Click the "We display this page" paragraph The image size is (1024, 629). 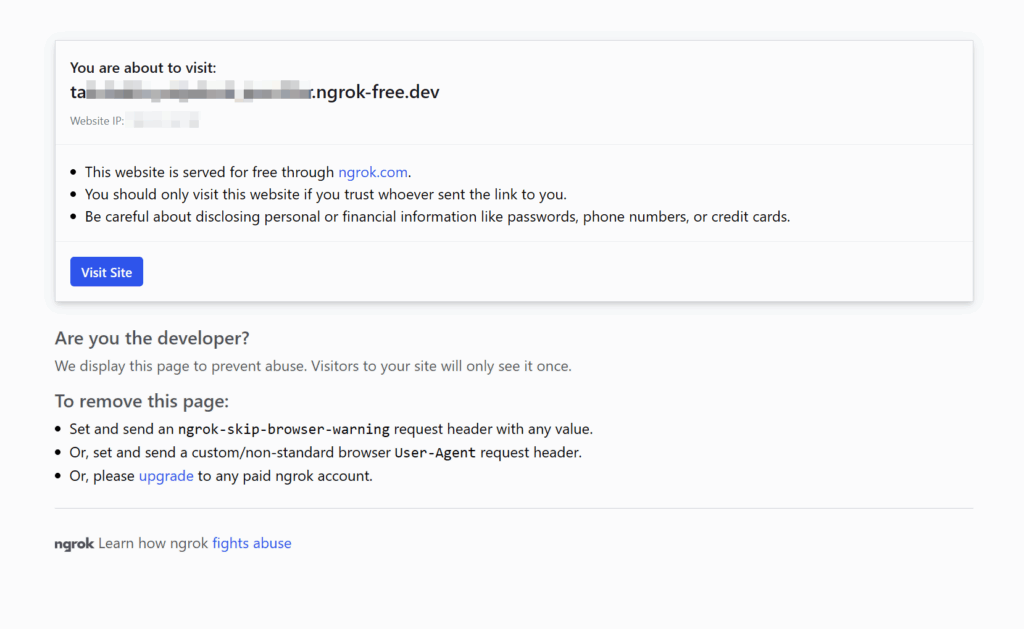313,366
